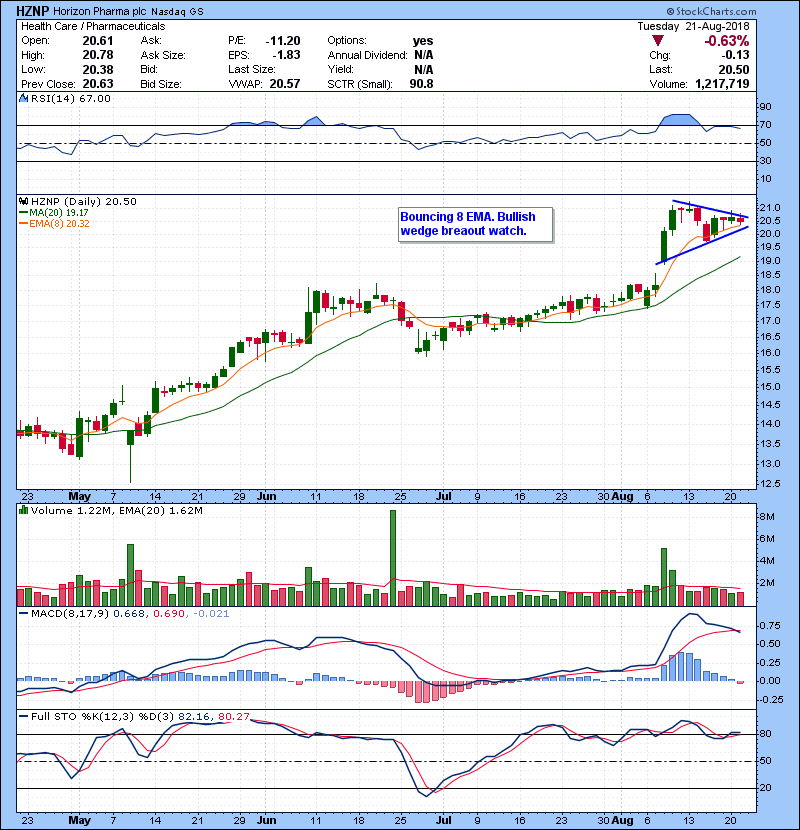Click the Chg value -0.13
800x830 pixels.
coord(735,55)
